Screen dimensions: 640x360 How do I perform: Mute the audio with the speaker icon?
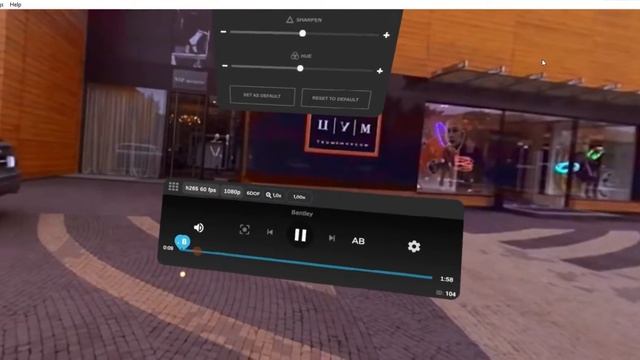pyautogui.click(x=199, y=227)
